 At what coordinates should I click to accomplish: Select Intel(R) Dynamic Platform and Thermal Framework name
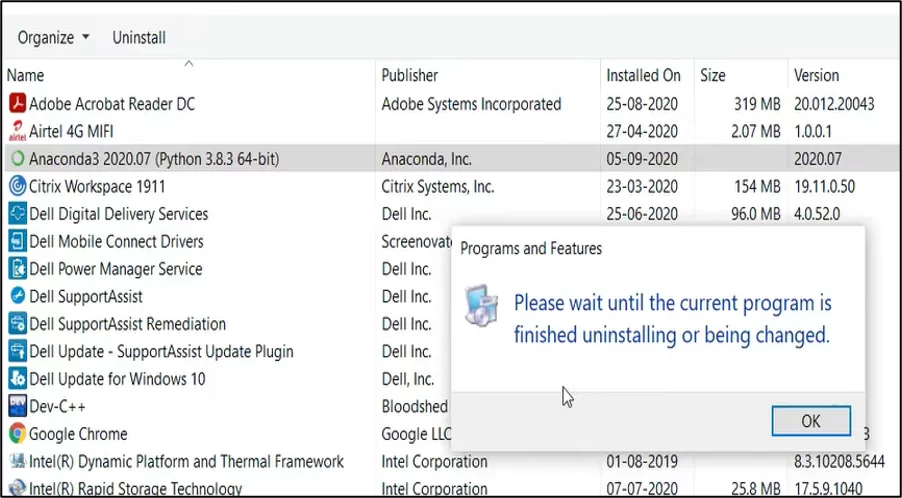[186, 461]
